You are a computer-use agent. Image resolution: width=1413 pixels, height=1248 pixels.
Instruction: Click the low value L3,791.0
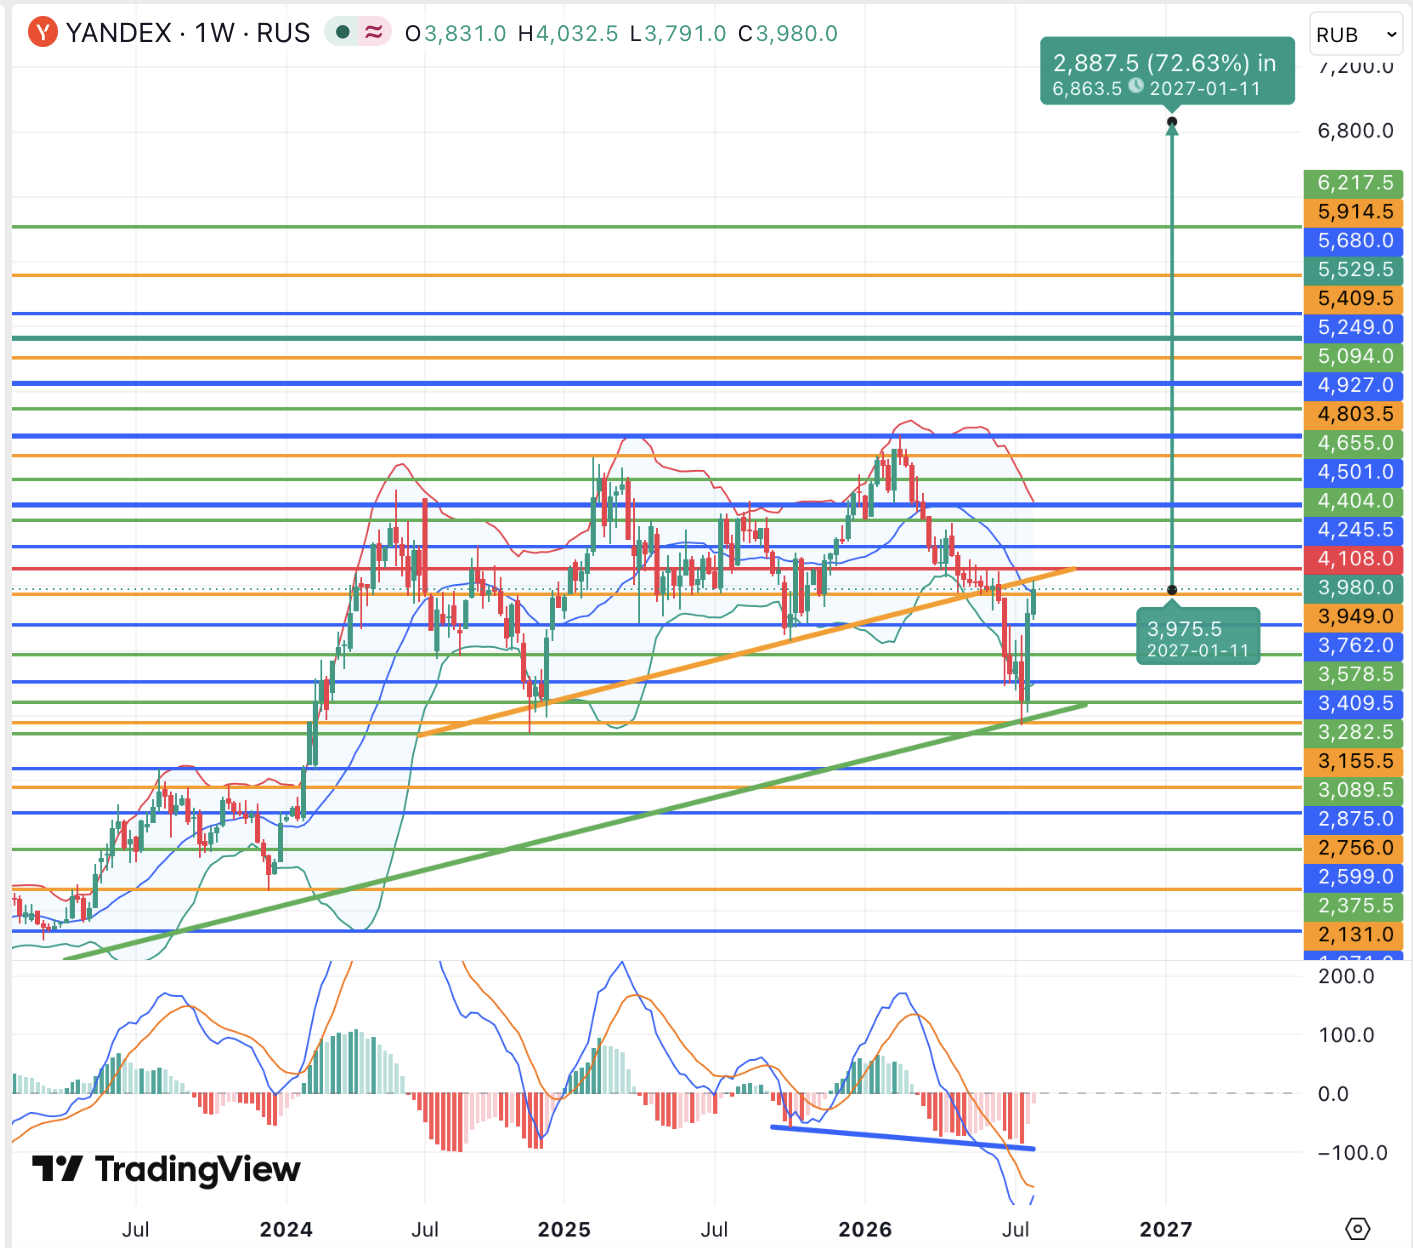(x=678, y=34)
